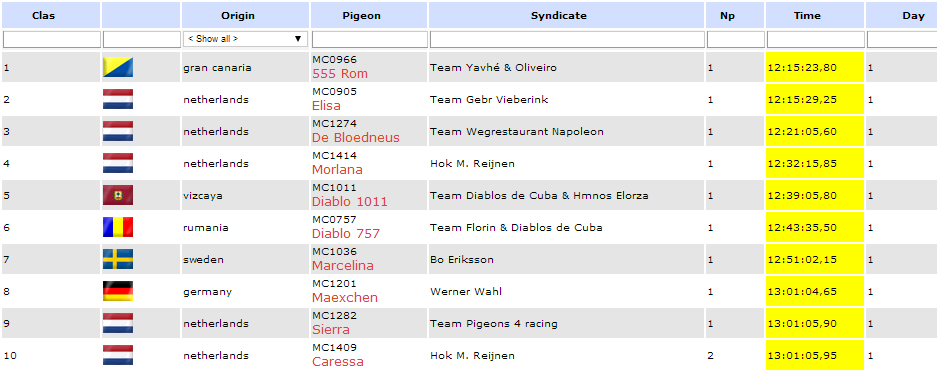This screenshot has height=390, width=937.
Task: Click Netherlands flag beside Elisa row
Action: [x=118, y=99]
